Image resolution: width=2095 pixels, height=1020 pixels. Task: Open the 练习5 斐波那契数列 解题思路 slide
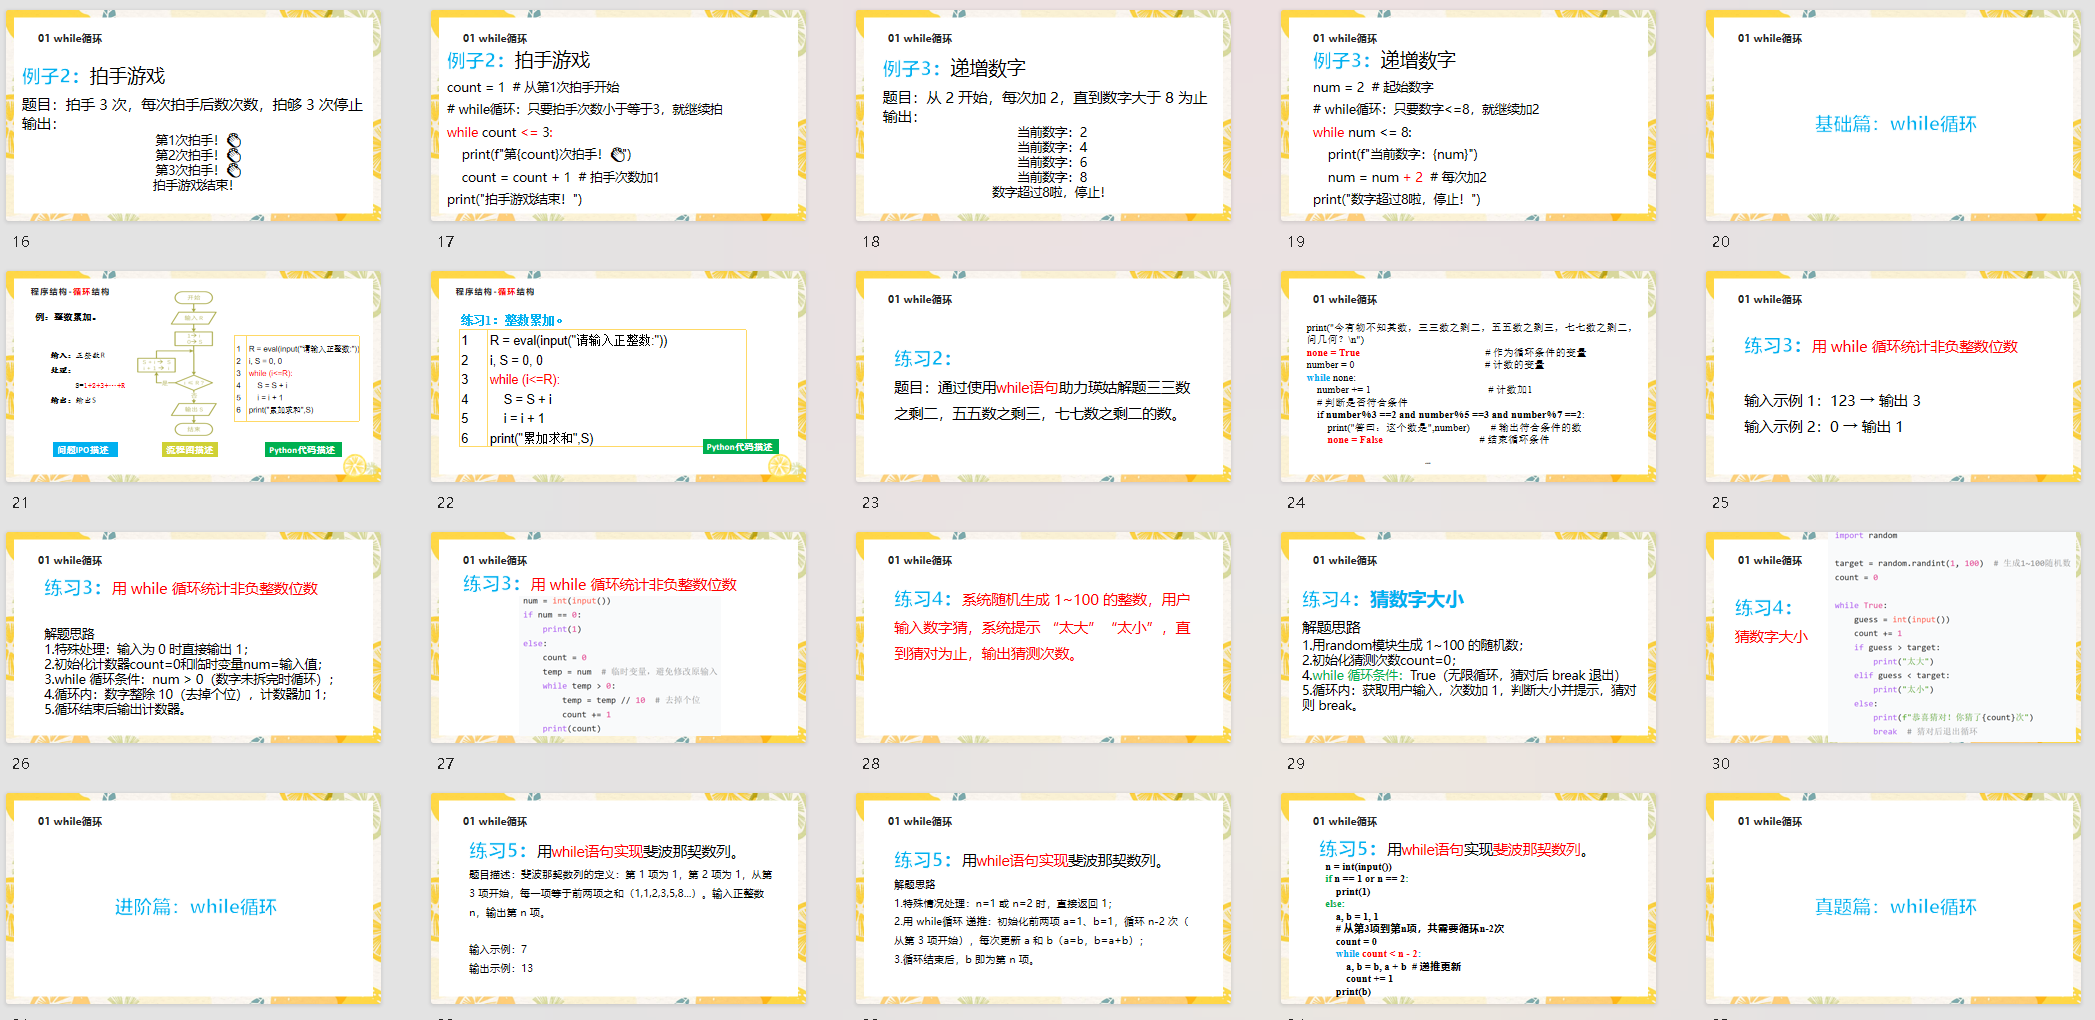[1043, 899]
